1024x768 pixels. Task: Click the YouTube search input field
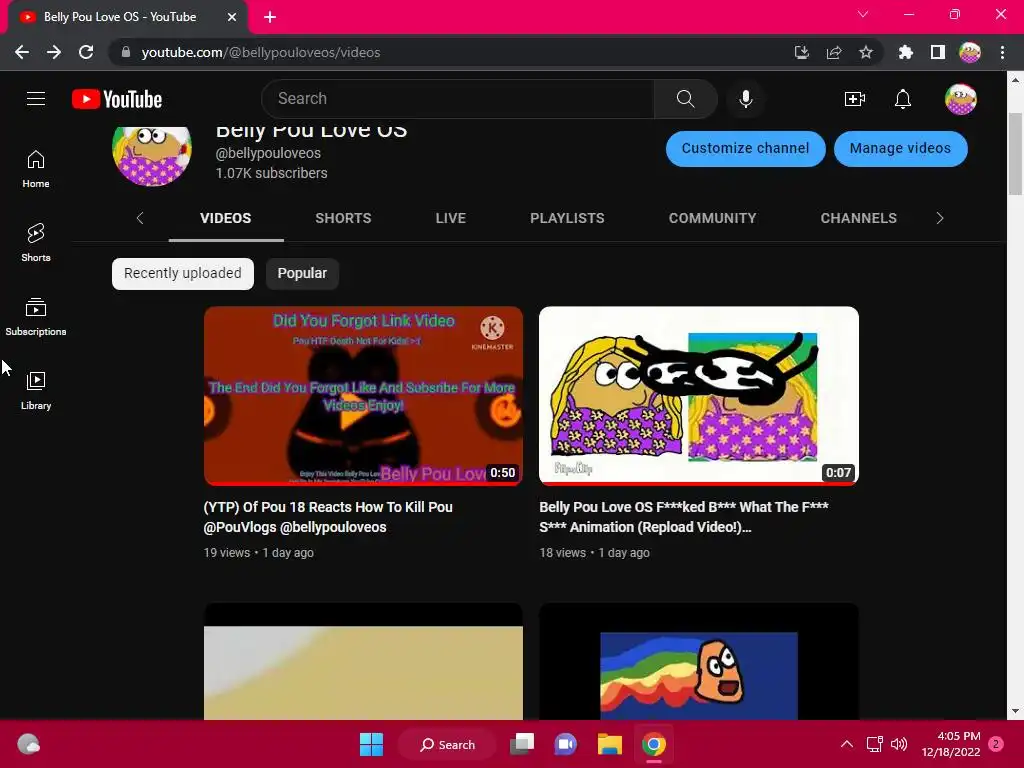point(457,99)
